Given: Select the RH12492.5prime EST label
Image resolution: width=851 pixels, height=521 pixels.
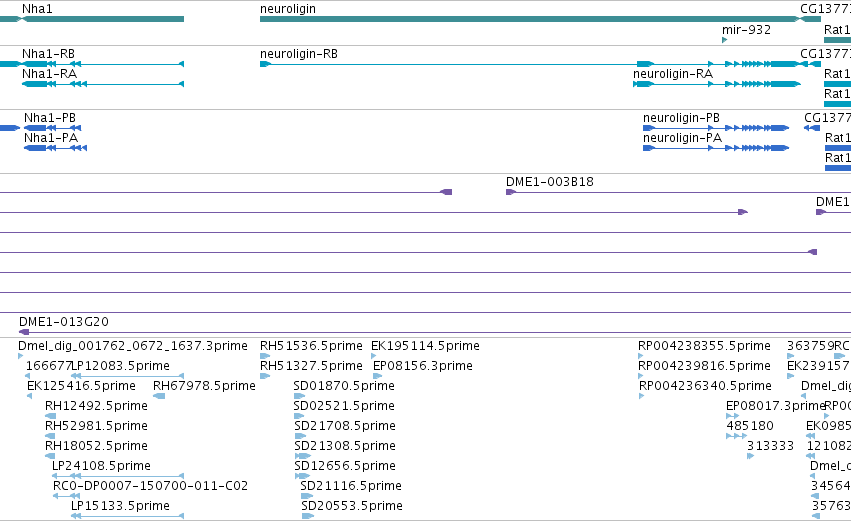Looking at the screenshot, I should point(96,406).
